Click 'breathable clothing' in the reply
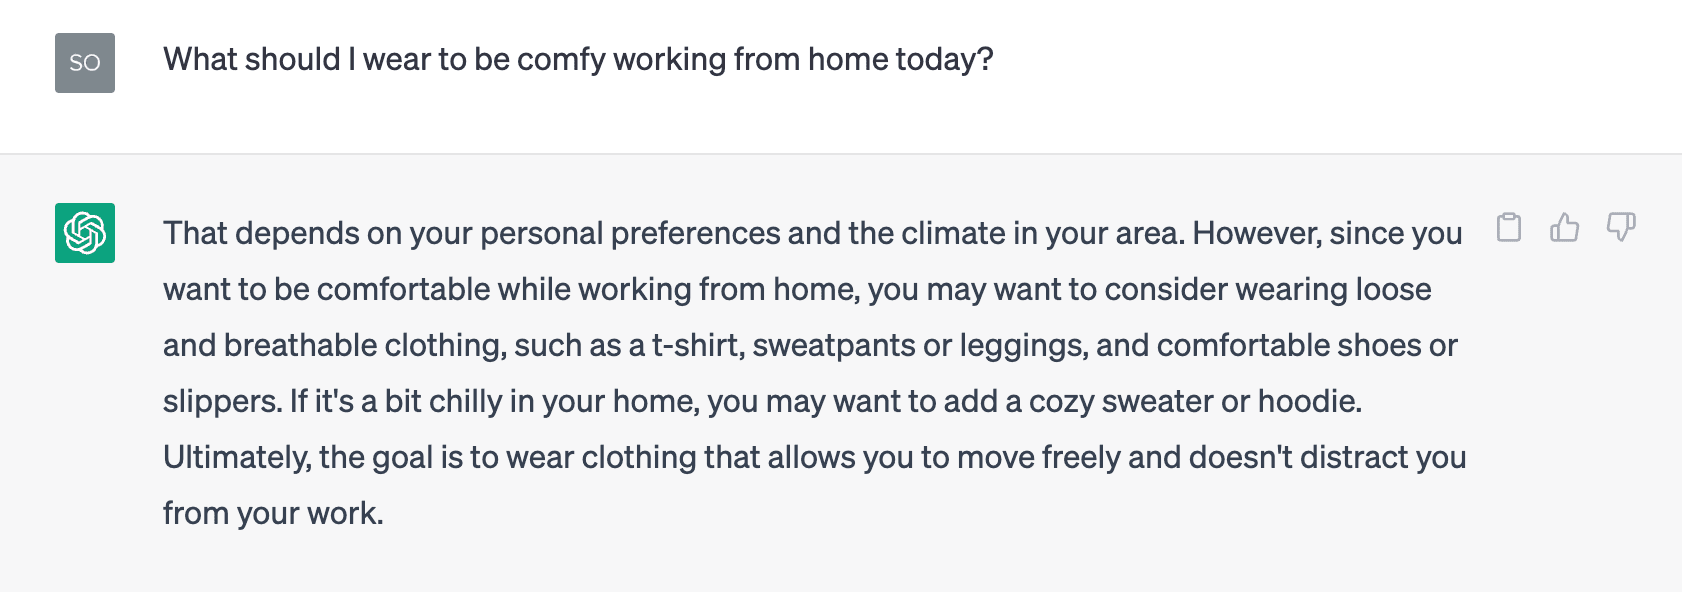This screenshot has height=592, width=1682. [364, 346]
